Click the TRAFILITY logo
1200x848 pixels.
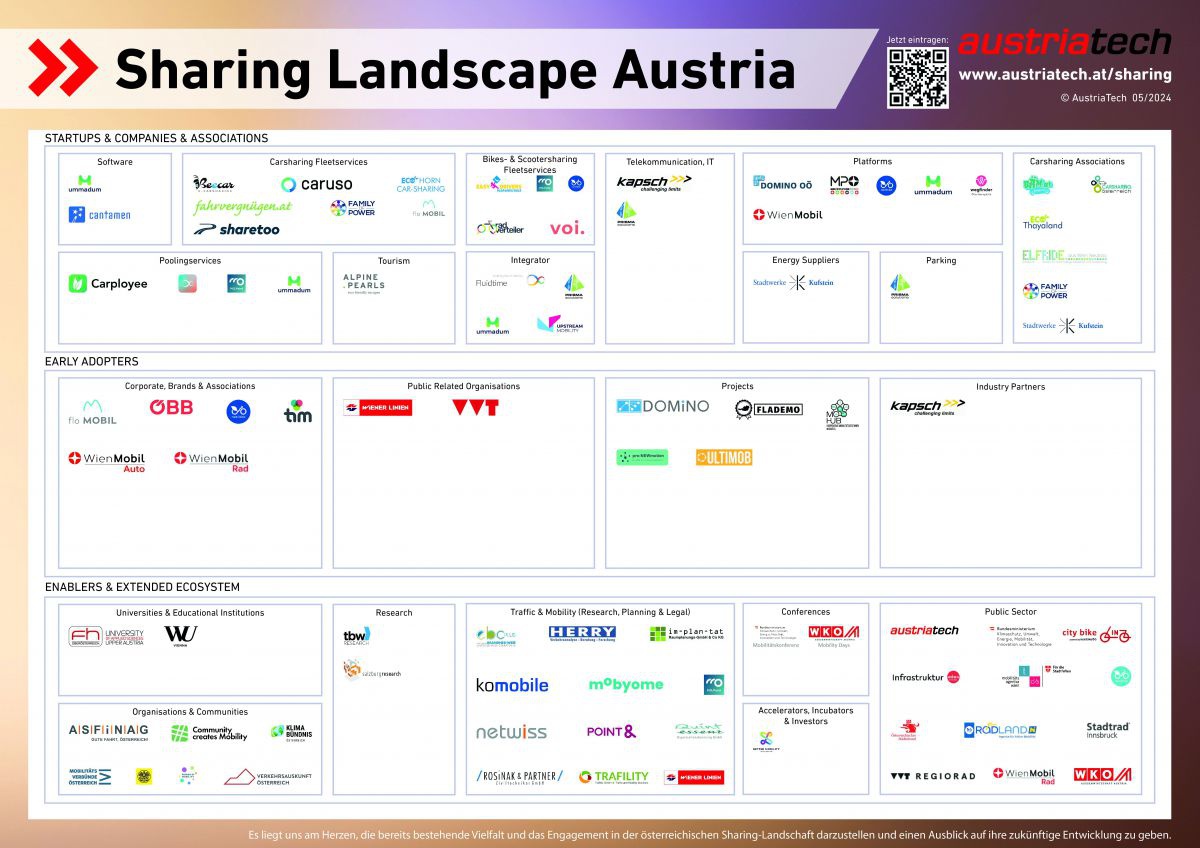613,777
